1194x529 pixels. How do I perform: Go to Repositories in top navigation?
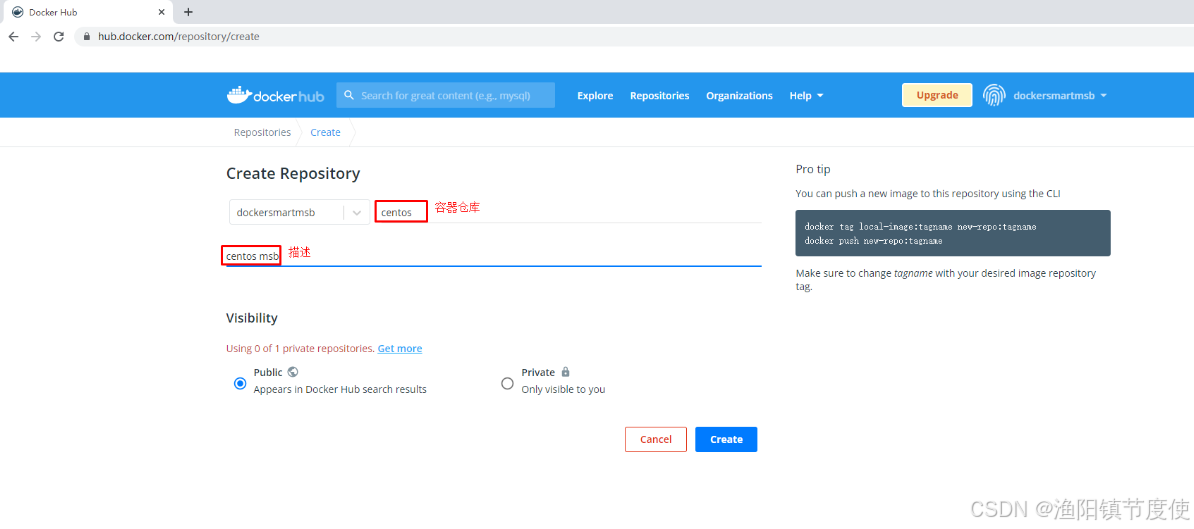(x=659, y=96)
